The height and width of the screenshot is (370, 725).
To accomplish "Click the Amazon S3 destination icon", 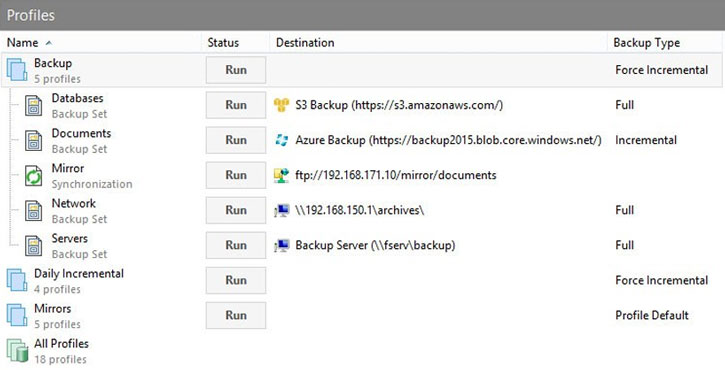I will tap(282, 105).
